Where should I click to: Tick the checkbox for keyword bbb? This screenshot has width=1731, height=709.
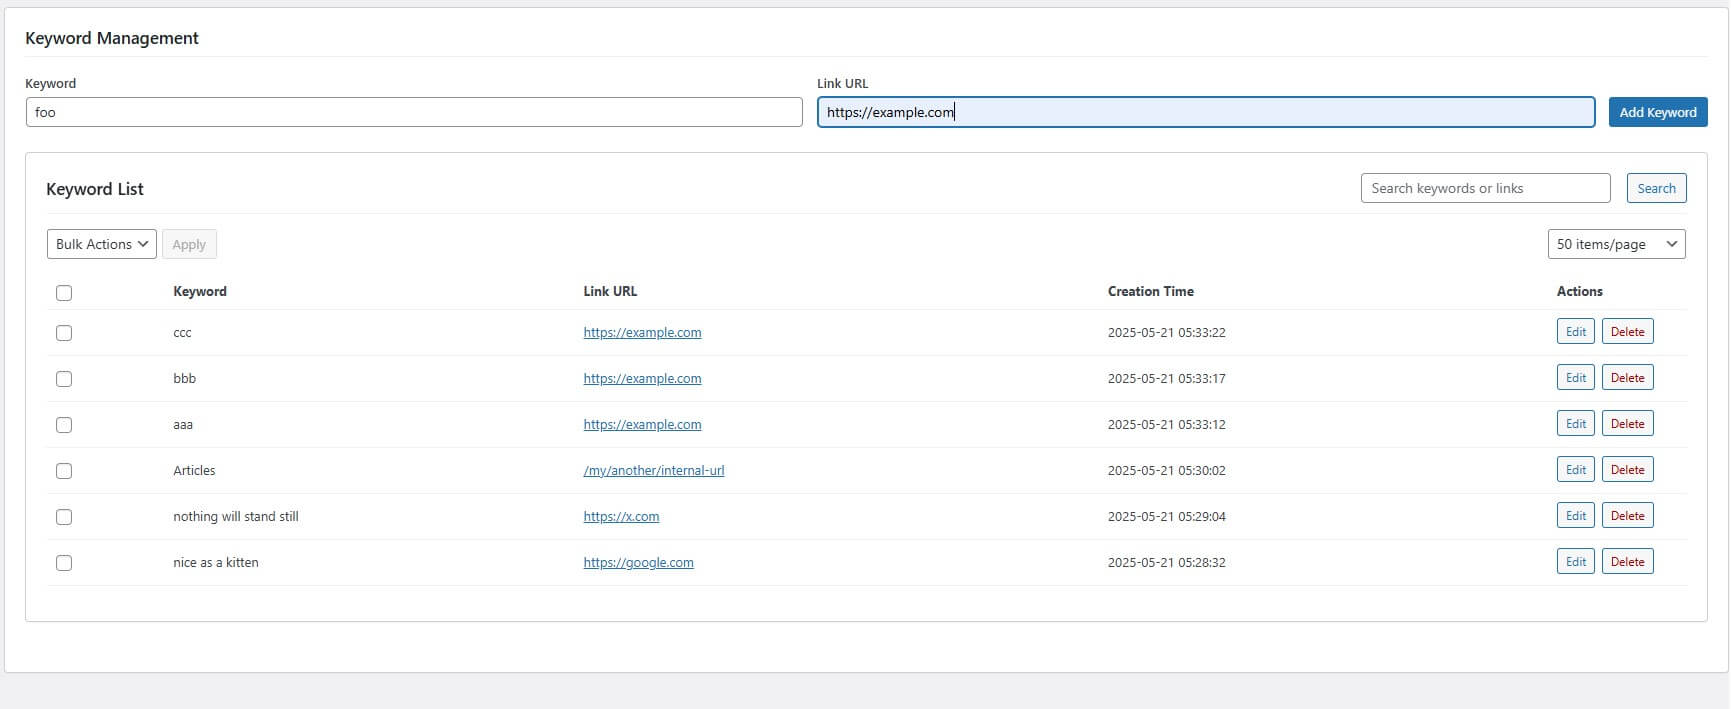coord(64,379)
